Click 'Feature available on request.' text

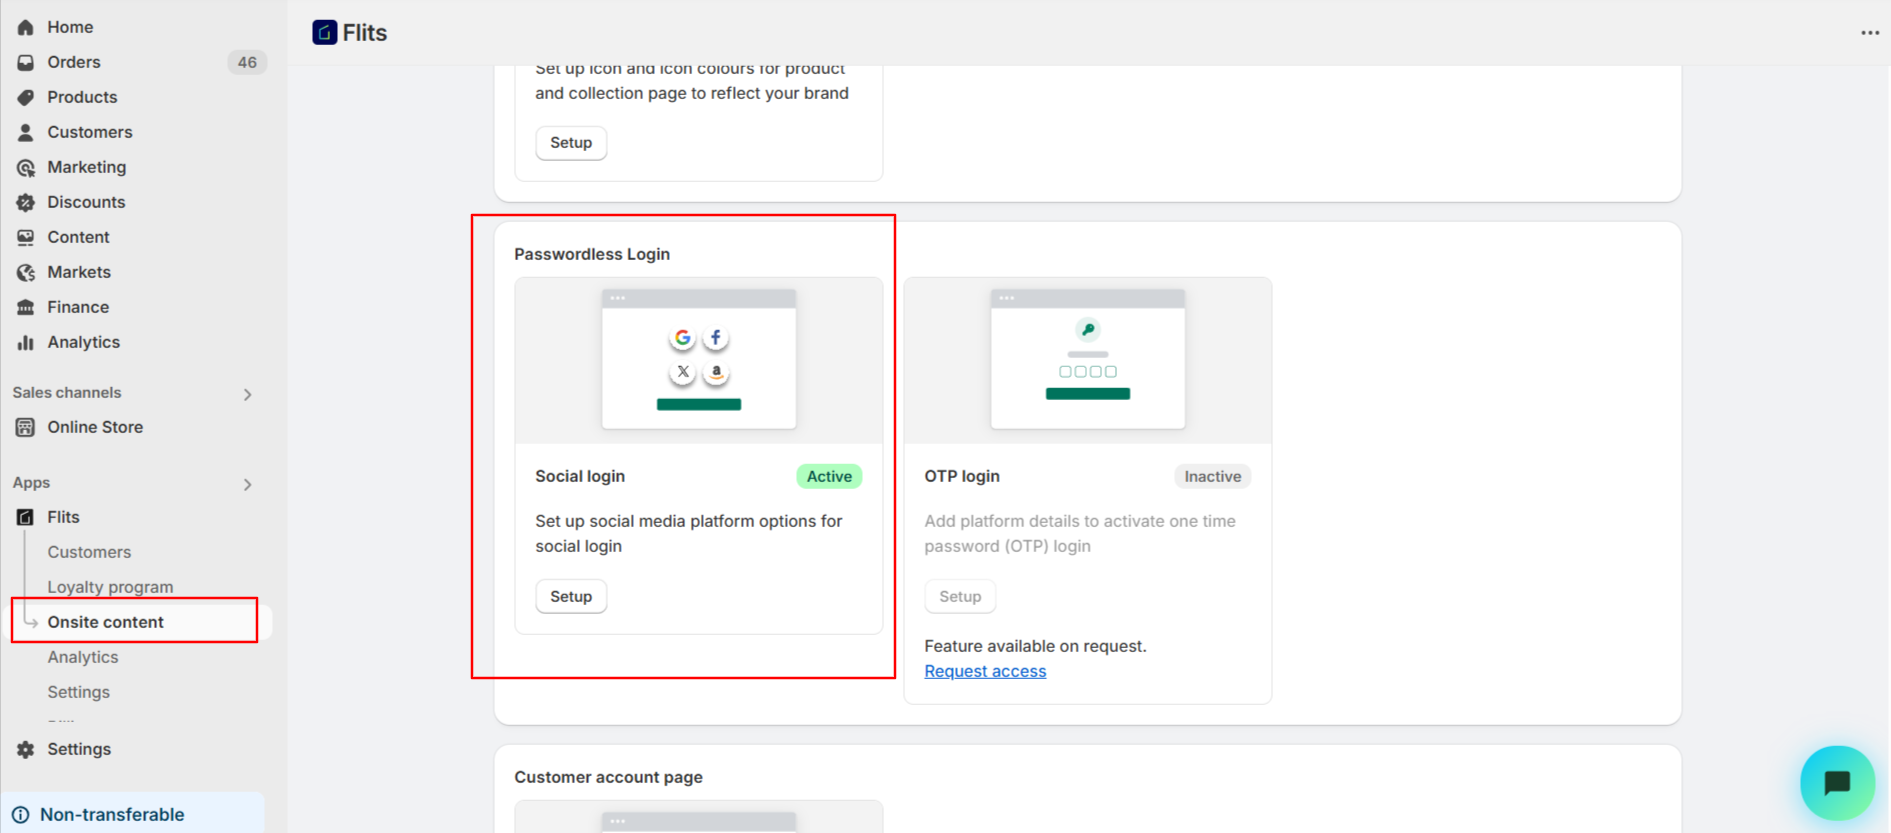click(1035, 646)
